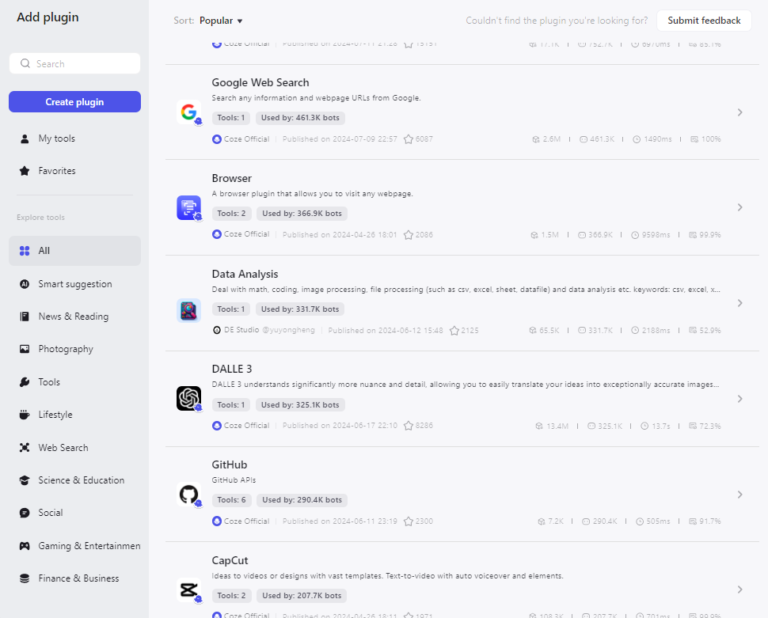
Task: Click the star icon on Google Web Search
Action: click(409, 139)
